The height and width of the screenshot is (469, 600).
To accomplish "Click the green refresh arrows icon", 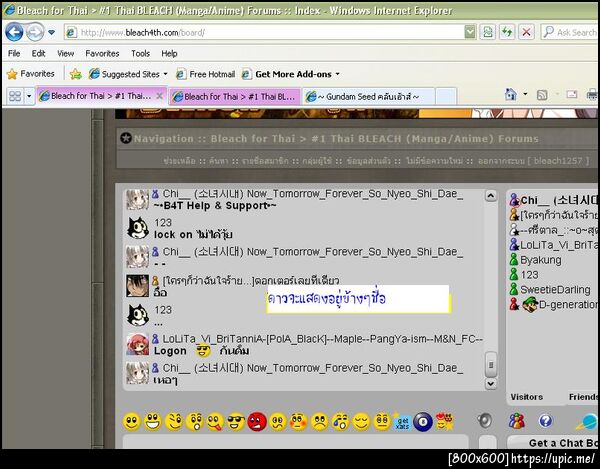I will point(507,33).
